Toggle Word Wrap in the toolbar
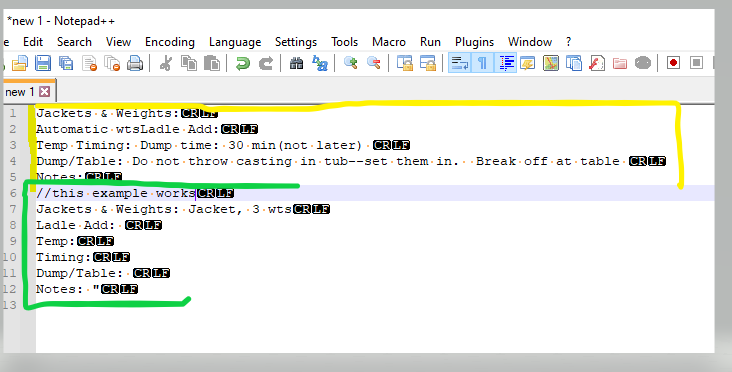This screenshot has width=732, height=372. pos(459,63)
